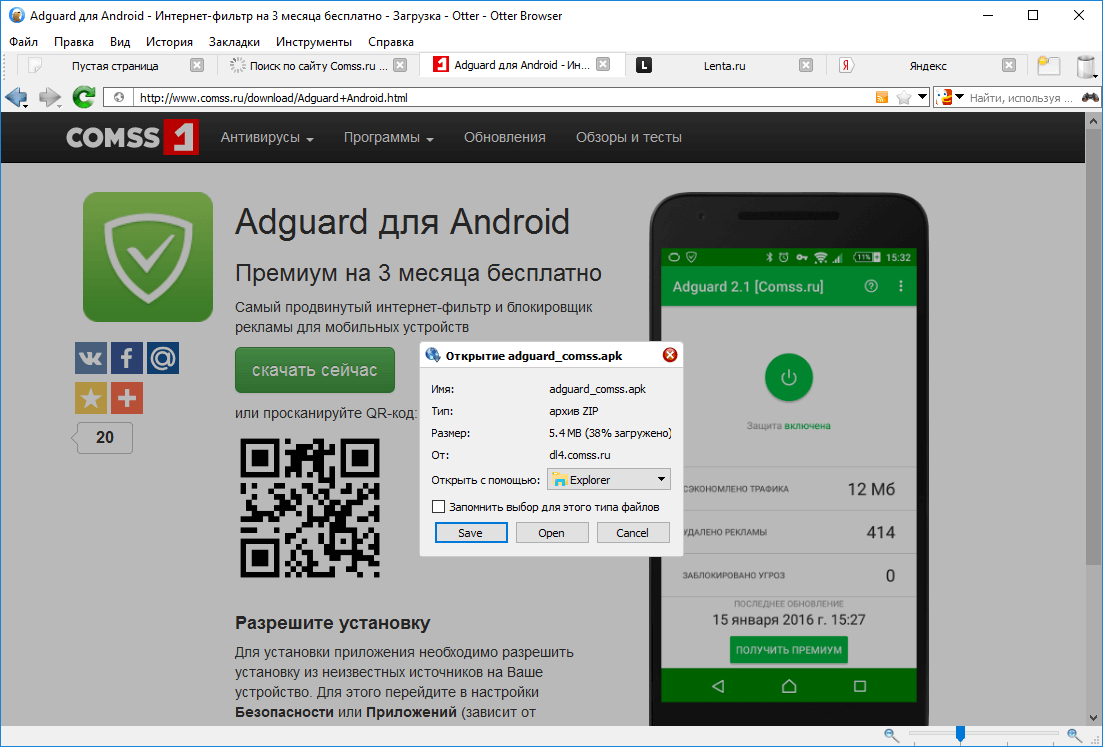
Task: Switch to the Lenta.ru tab
Action: 725,65
